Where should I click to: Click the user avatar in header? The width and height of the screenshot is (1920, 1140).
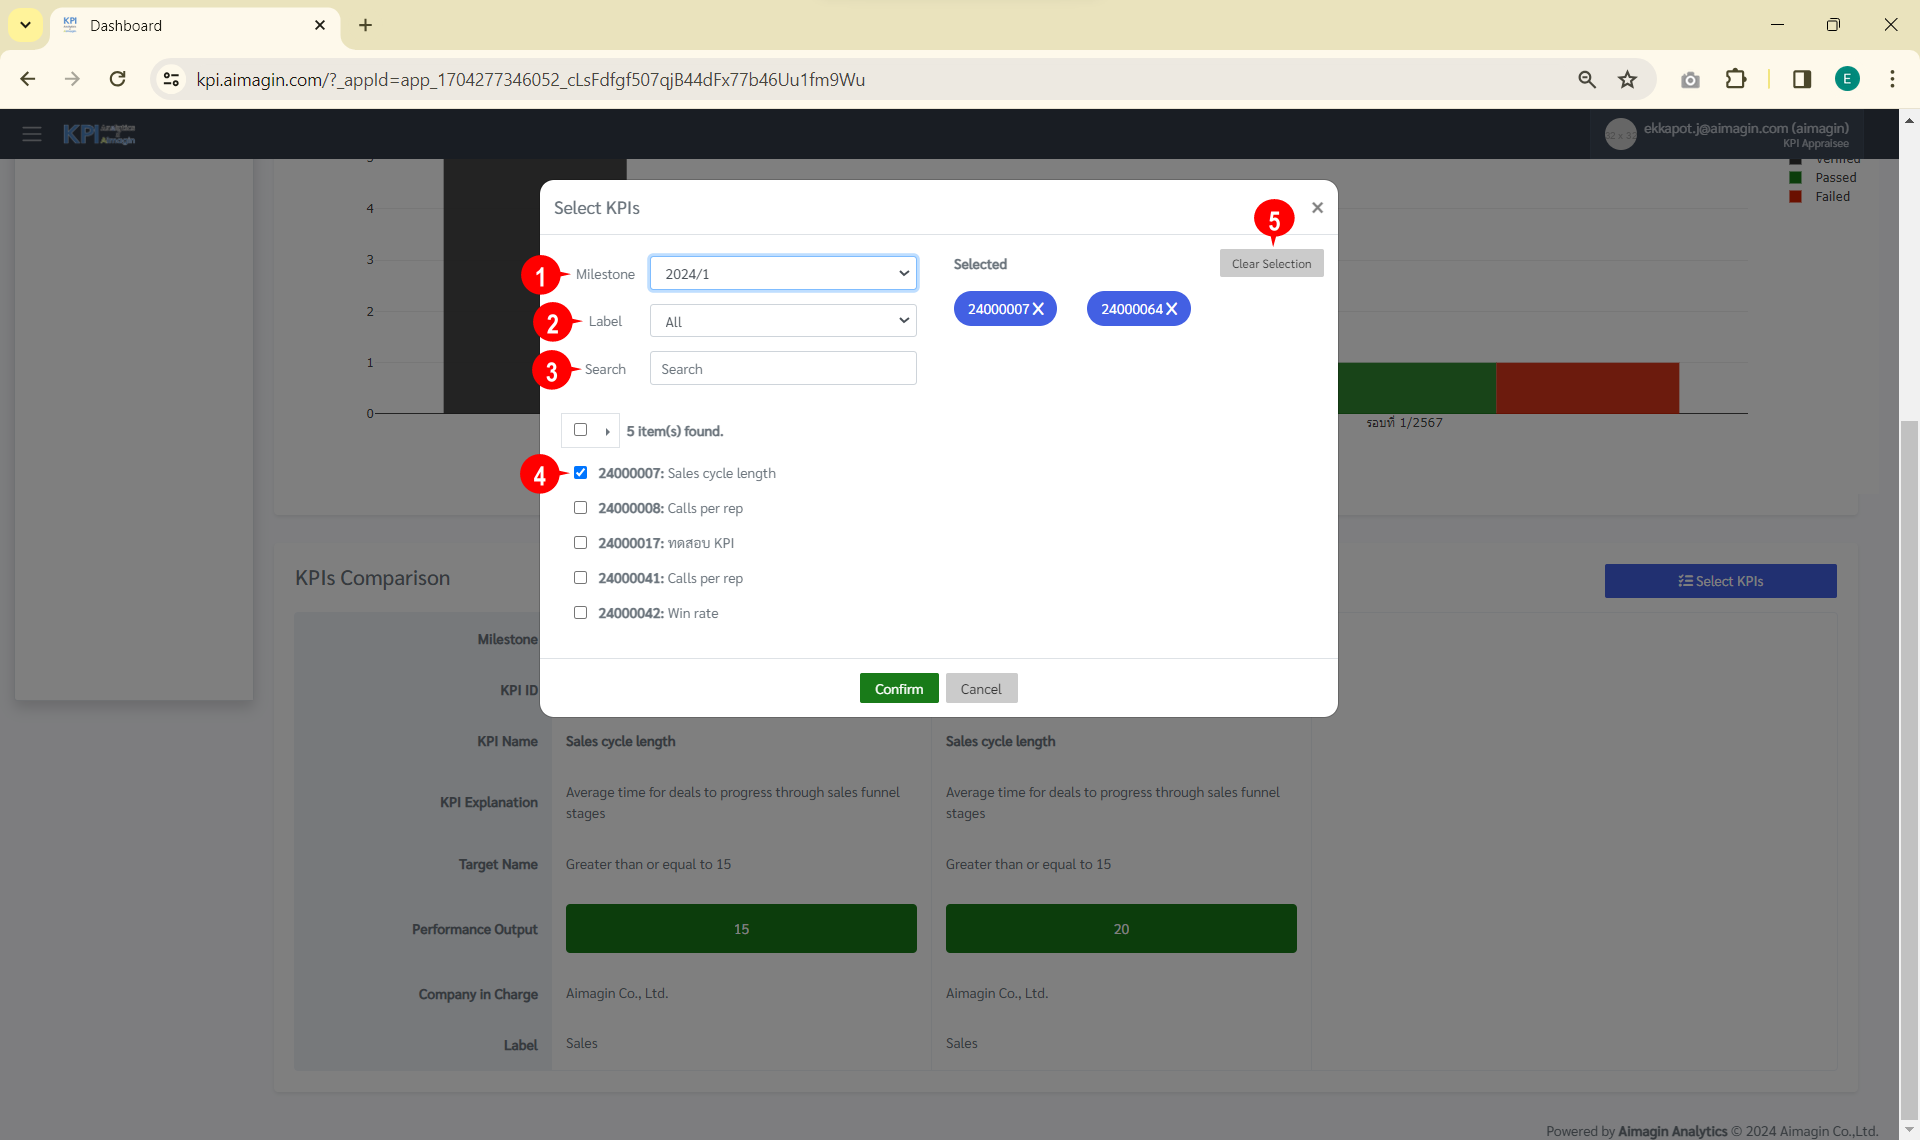[x=1620, y=134]
